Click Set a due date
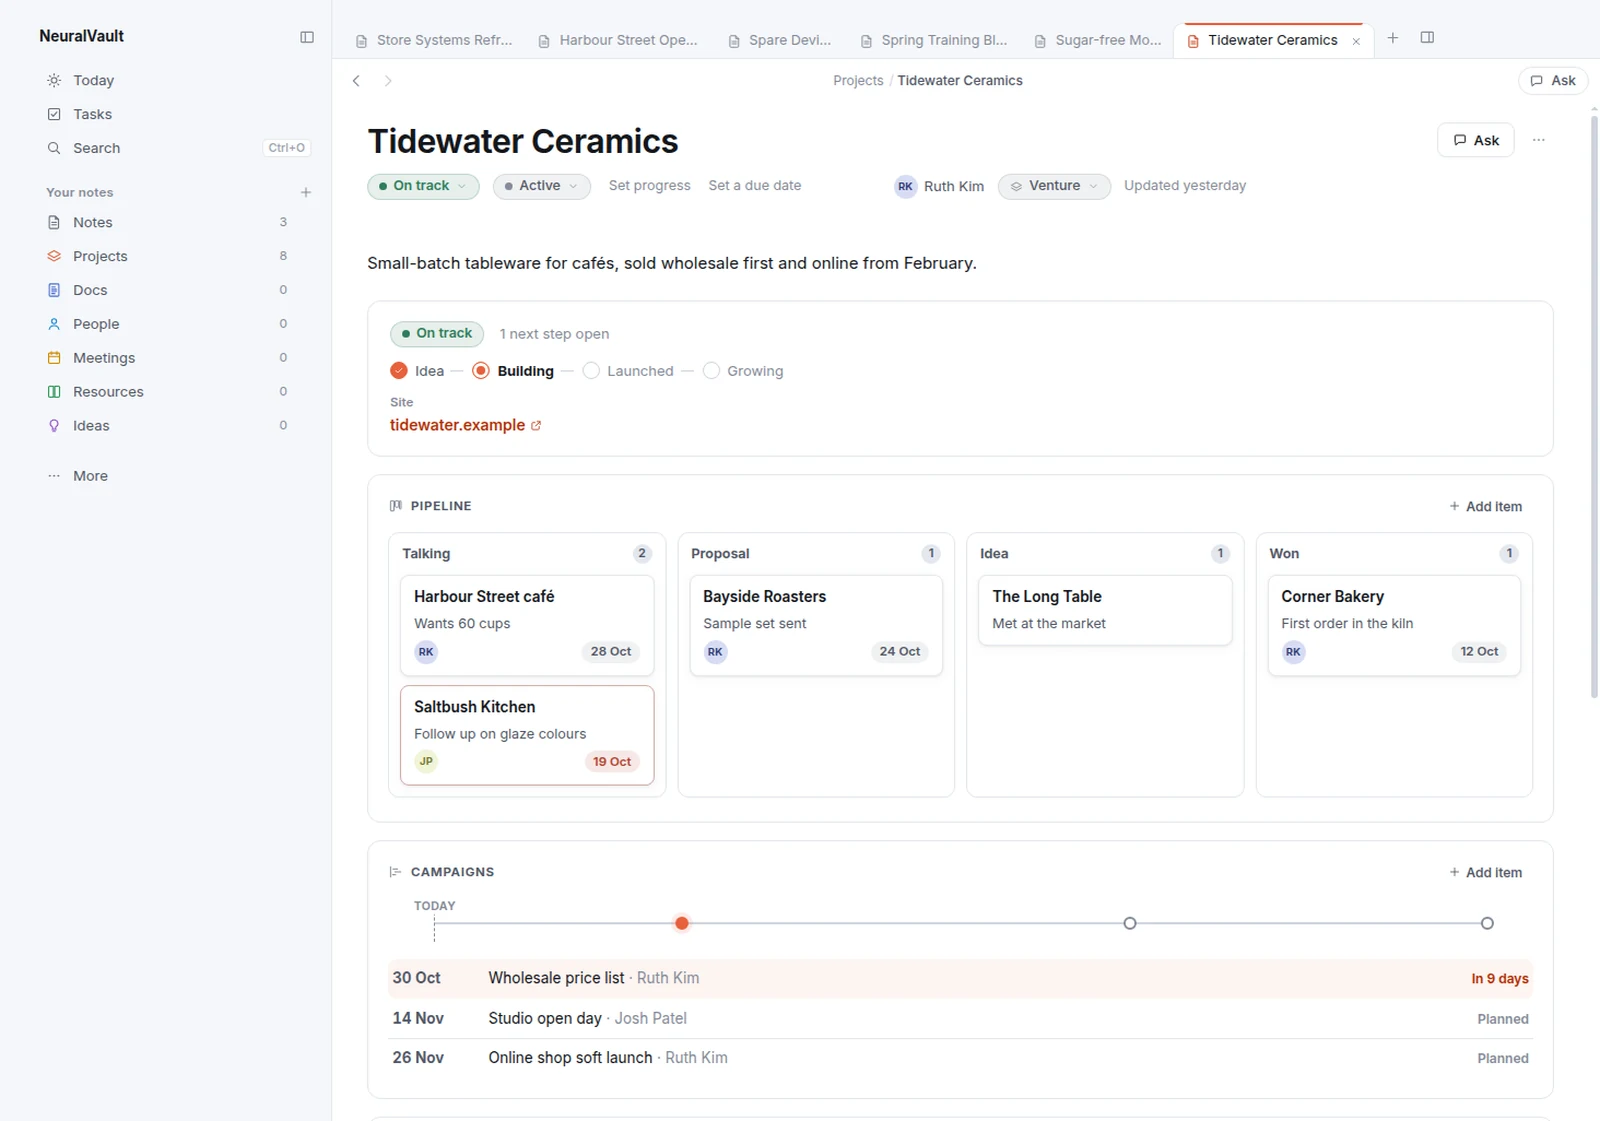The width and height of the screenshot is (1600, 1121). [755, 186]
